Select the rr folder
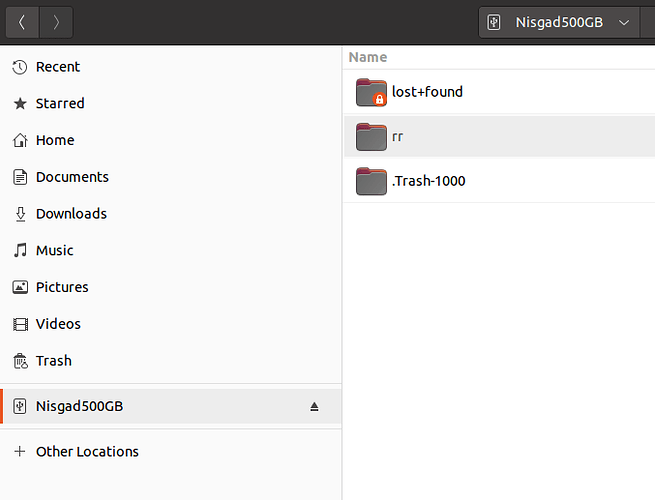This screenshot has width=655, height=500. 499,137
